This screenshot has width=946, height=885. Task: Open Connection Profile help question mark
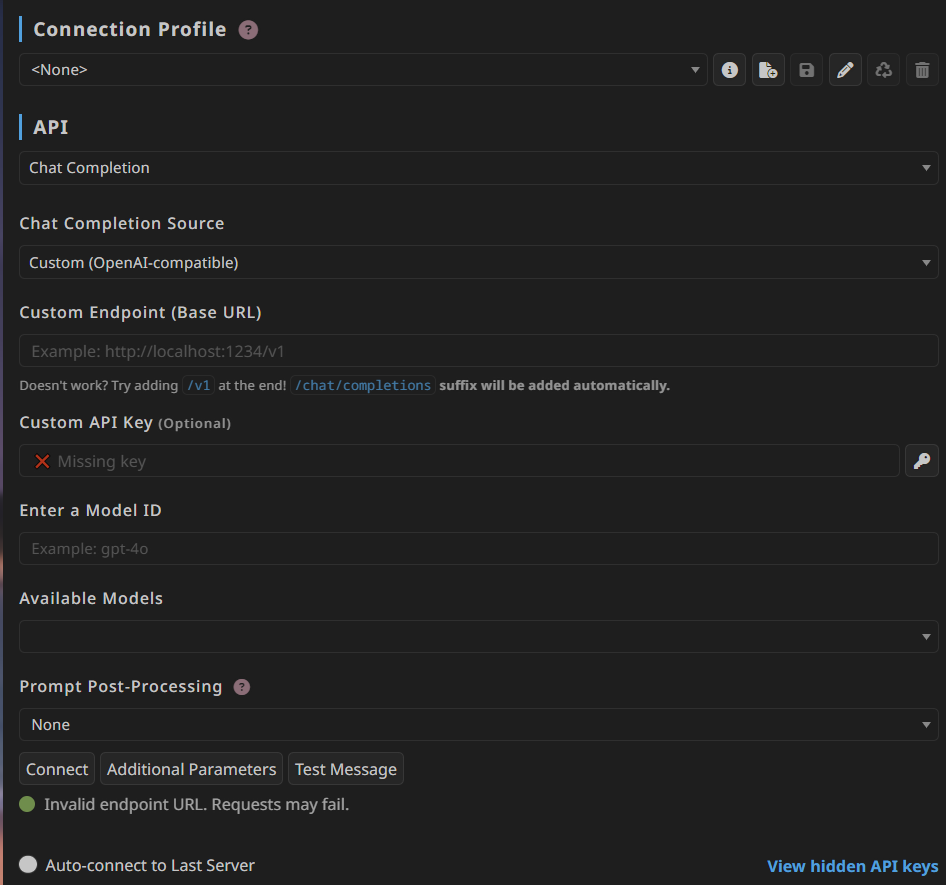(248, 30)
